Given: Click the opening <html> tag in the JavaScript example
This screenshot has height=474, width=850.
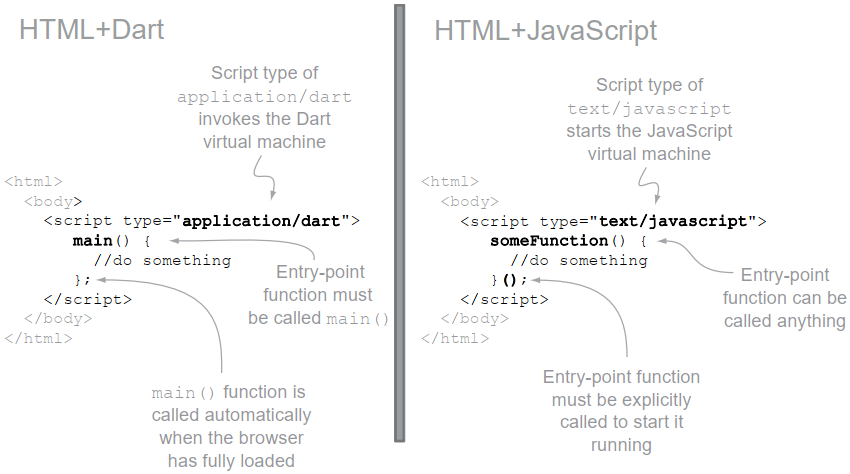Looking at the screenshot, I should (450, 182).
